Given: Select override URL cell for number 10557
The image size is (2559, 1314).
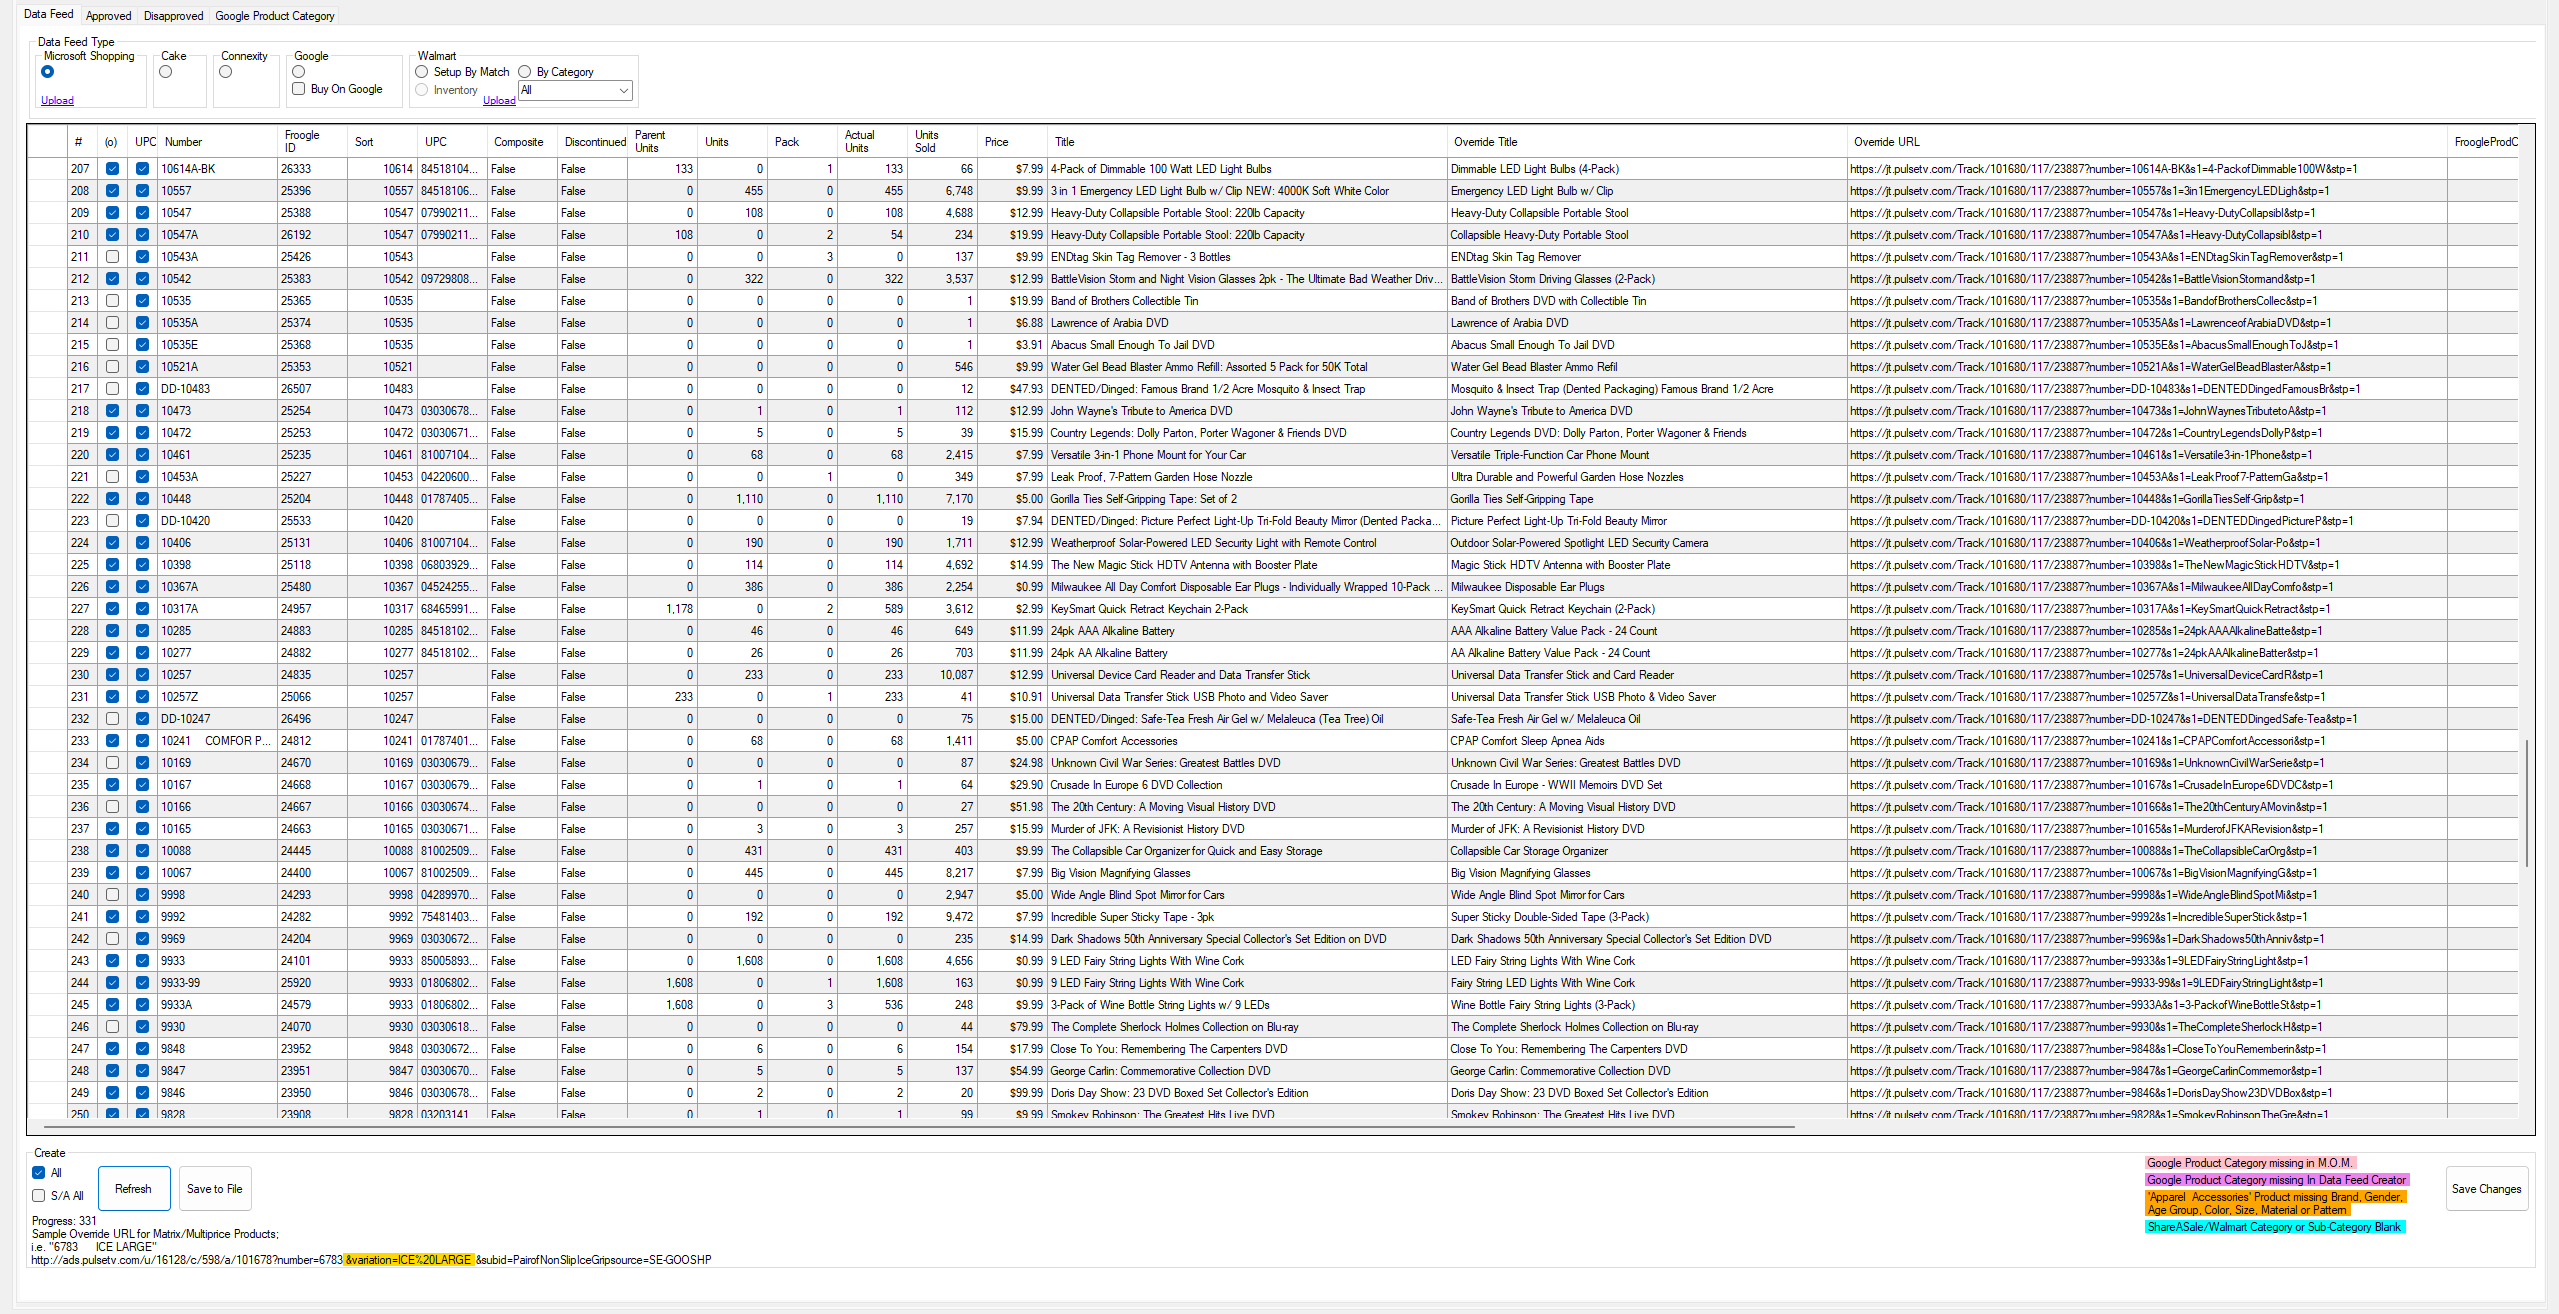Looking at the screenshot, I should (2147, 191).
